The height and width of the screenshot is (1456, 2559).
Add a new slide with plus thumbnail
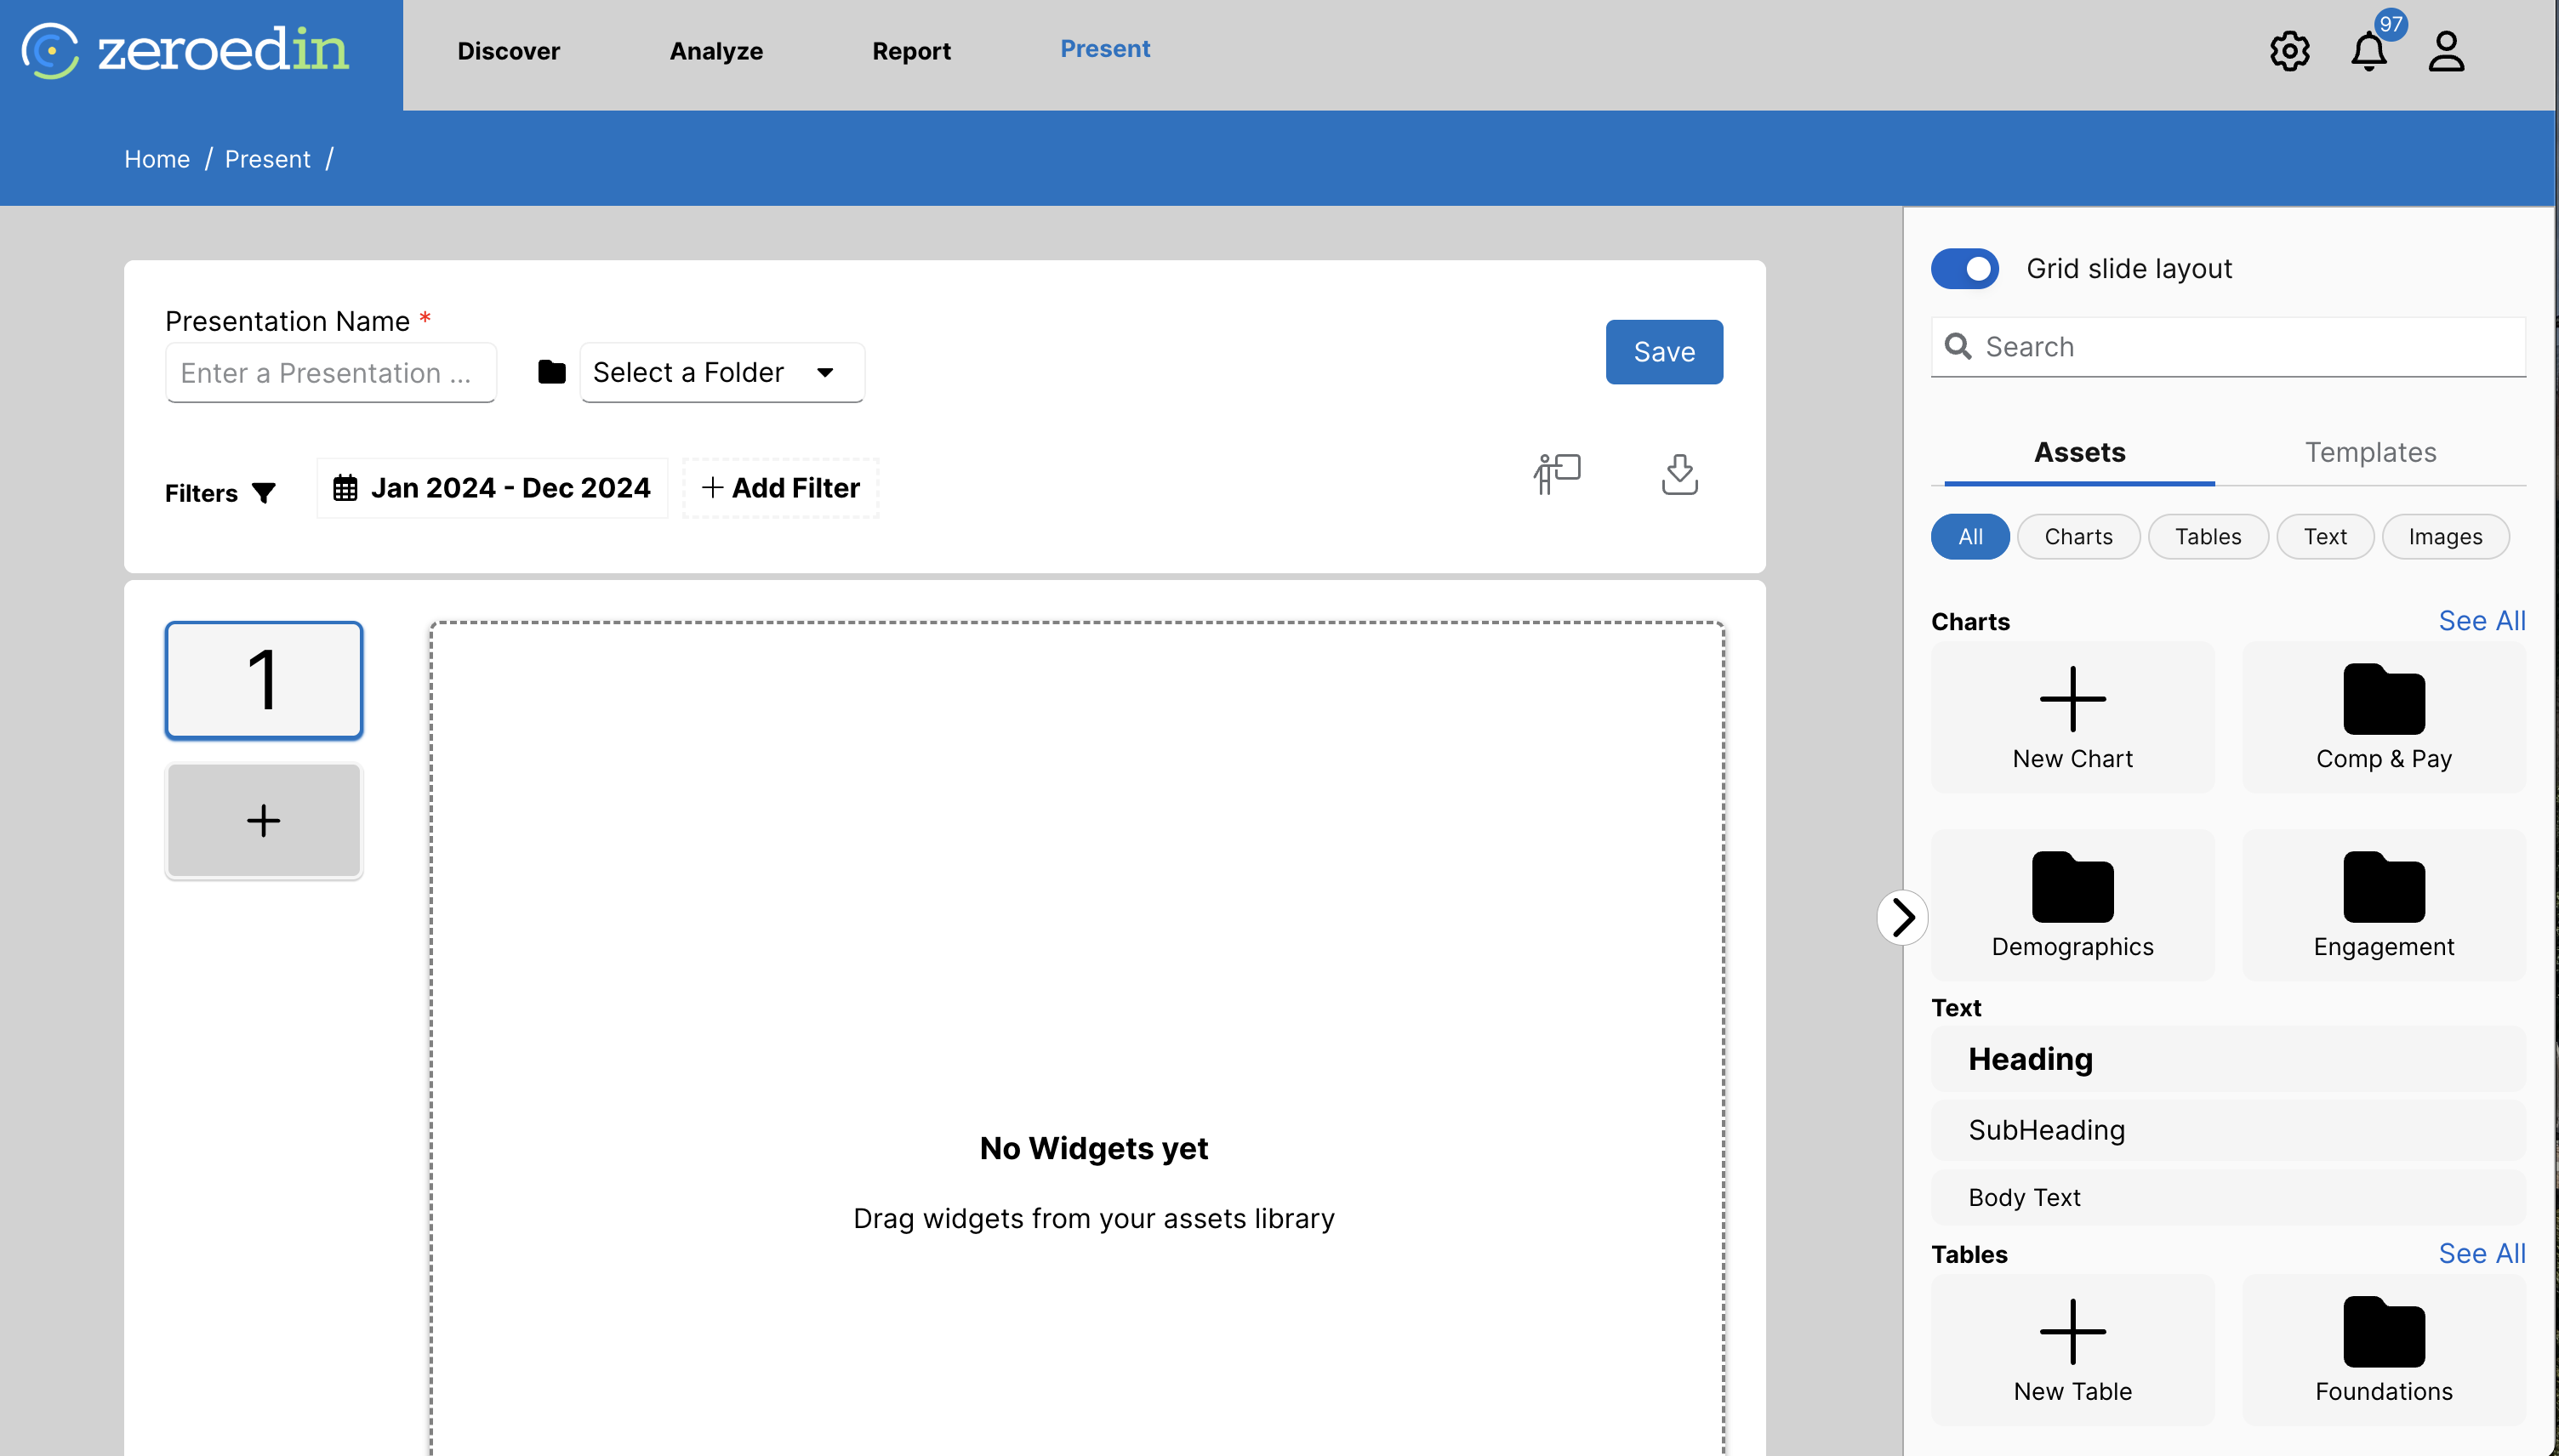(x=263, y=820)
